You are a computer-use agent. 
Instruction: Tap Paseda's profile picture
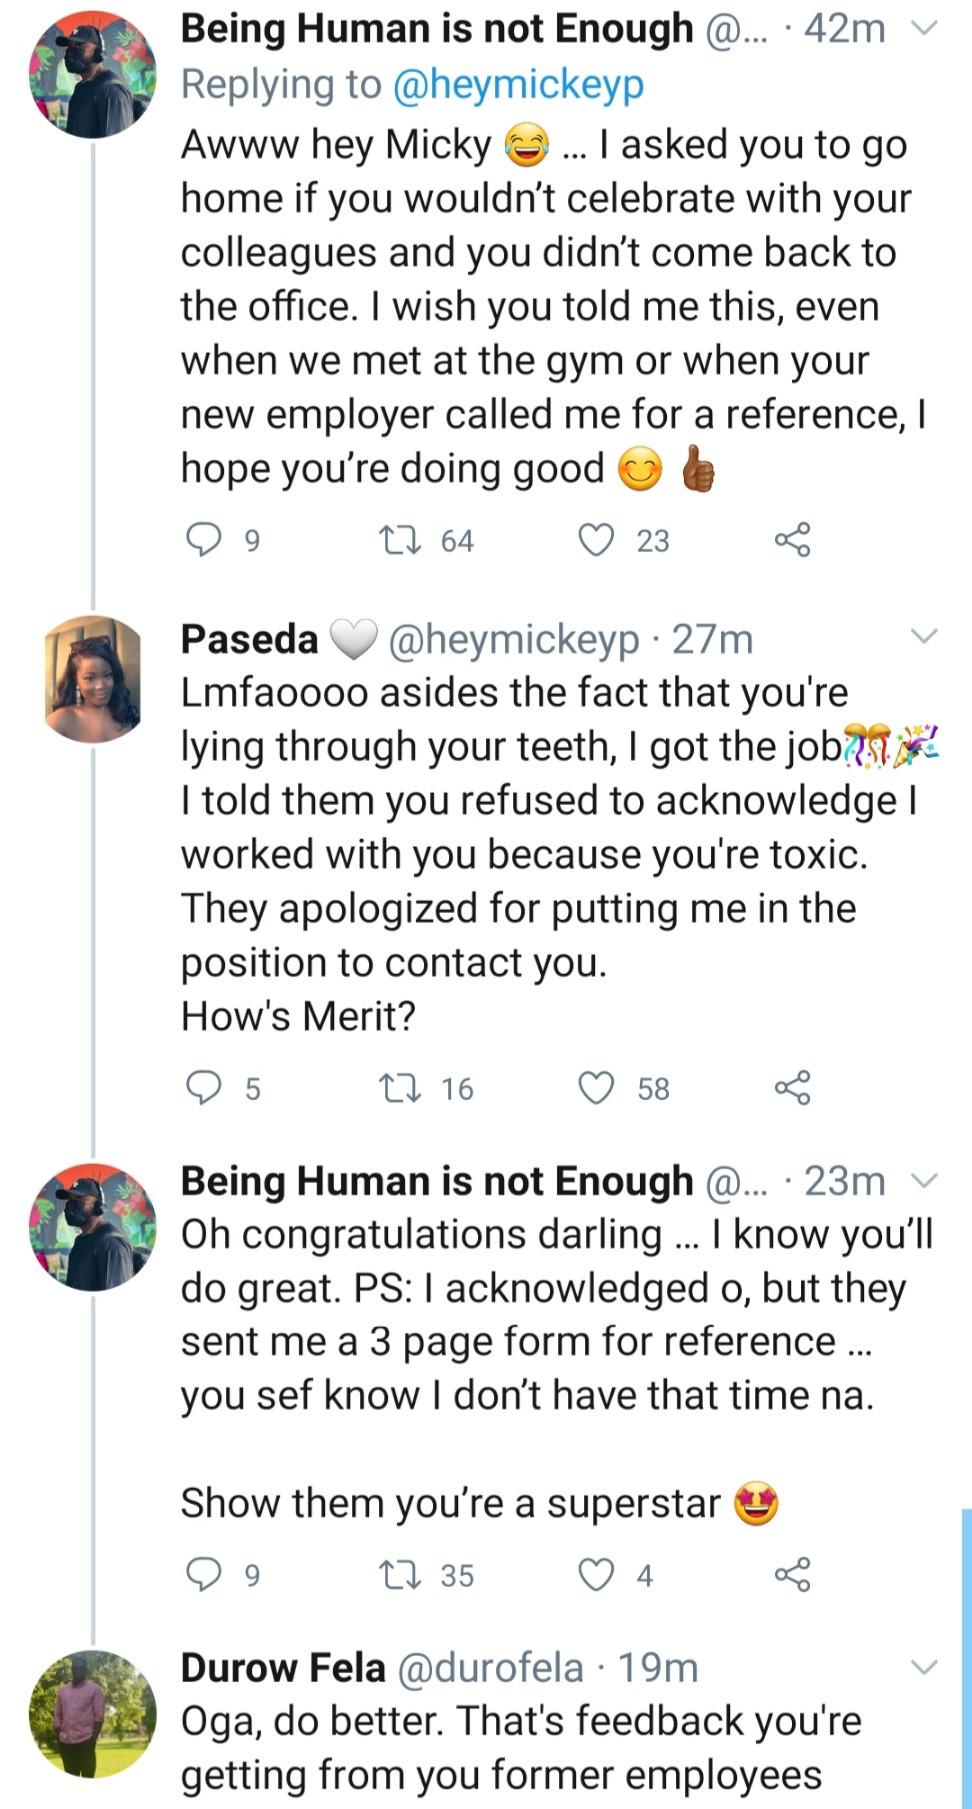coord(93,680)
